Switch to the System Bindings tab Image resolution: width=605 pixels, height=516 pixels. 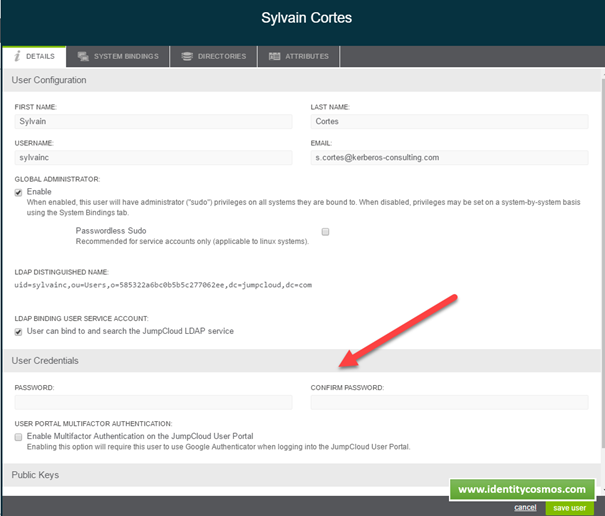(118, 56)
